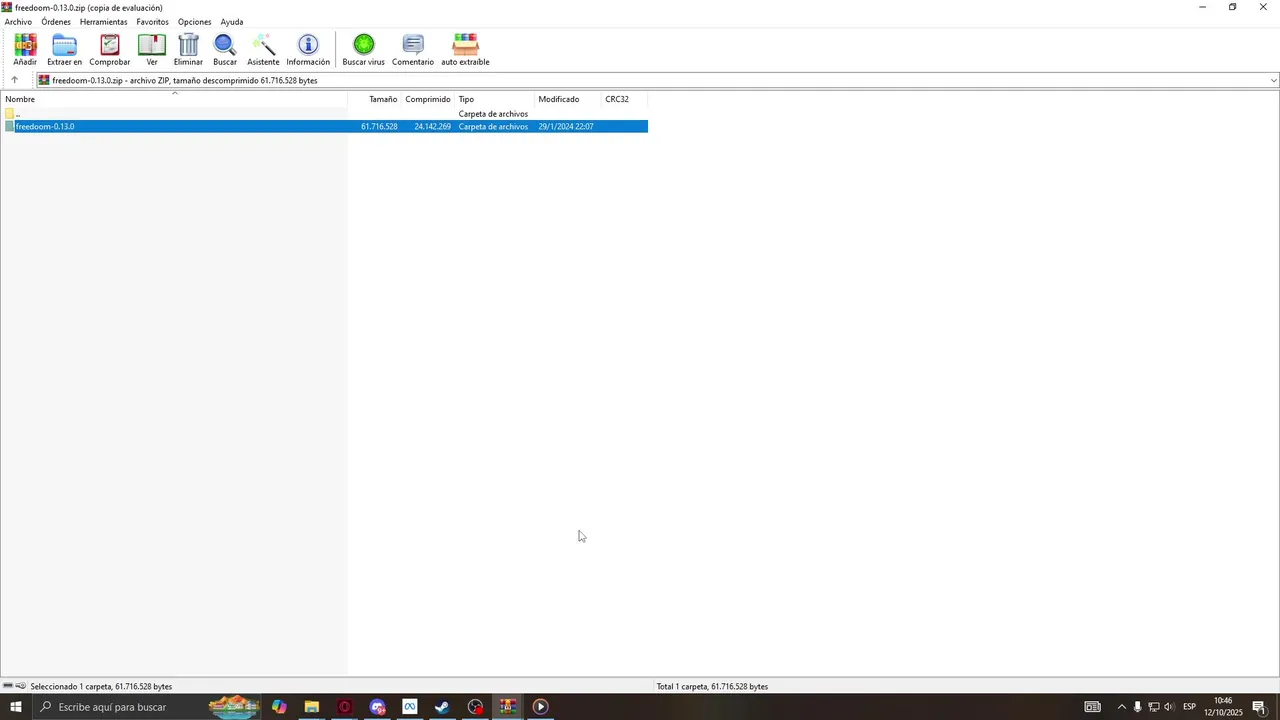Screen dimensions: 1280x720
Task: Open the taskbar clock 10:46
Action: point(1223,707)
